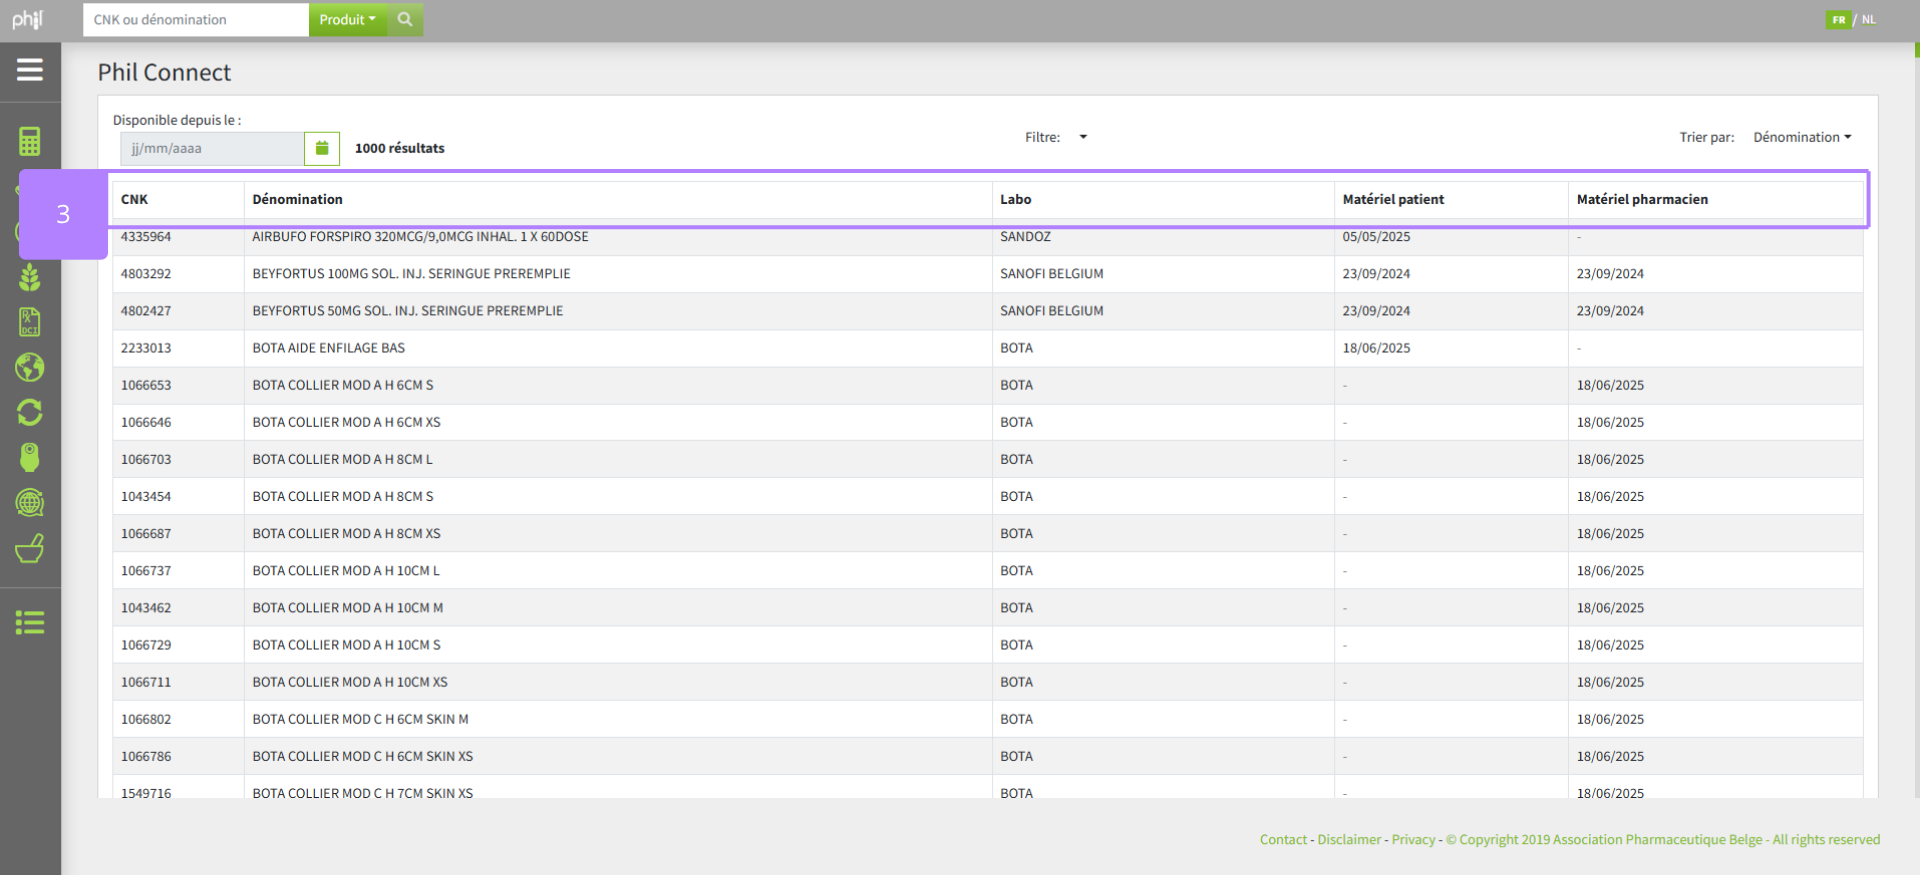
Task: Click the jj/mm/aaaa date input field
Action: 212,148
